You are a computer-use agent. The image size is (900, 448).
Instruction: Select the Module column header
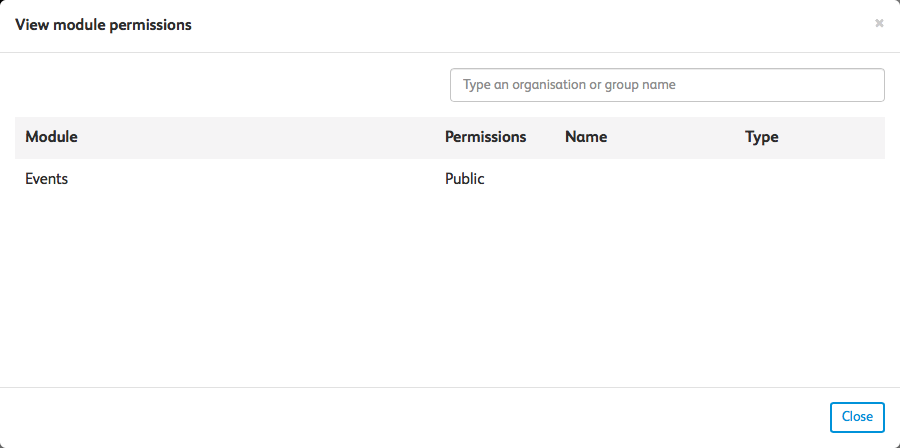pyautogui.click(x=51, y=137)
